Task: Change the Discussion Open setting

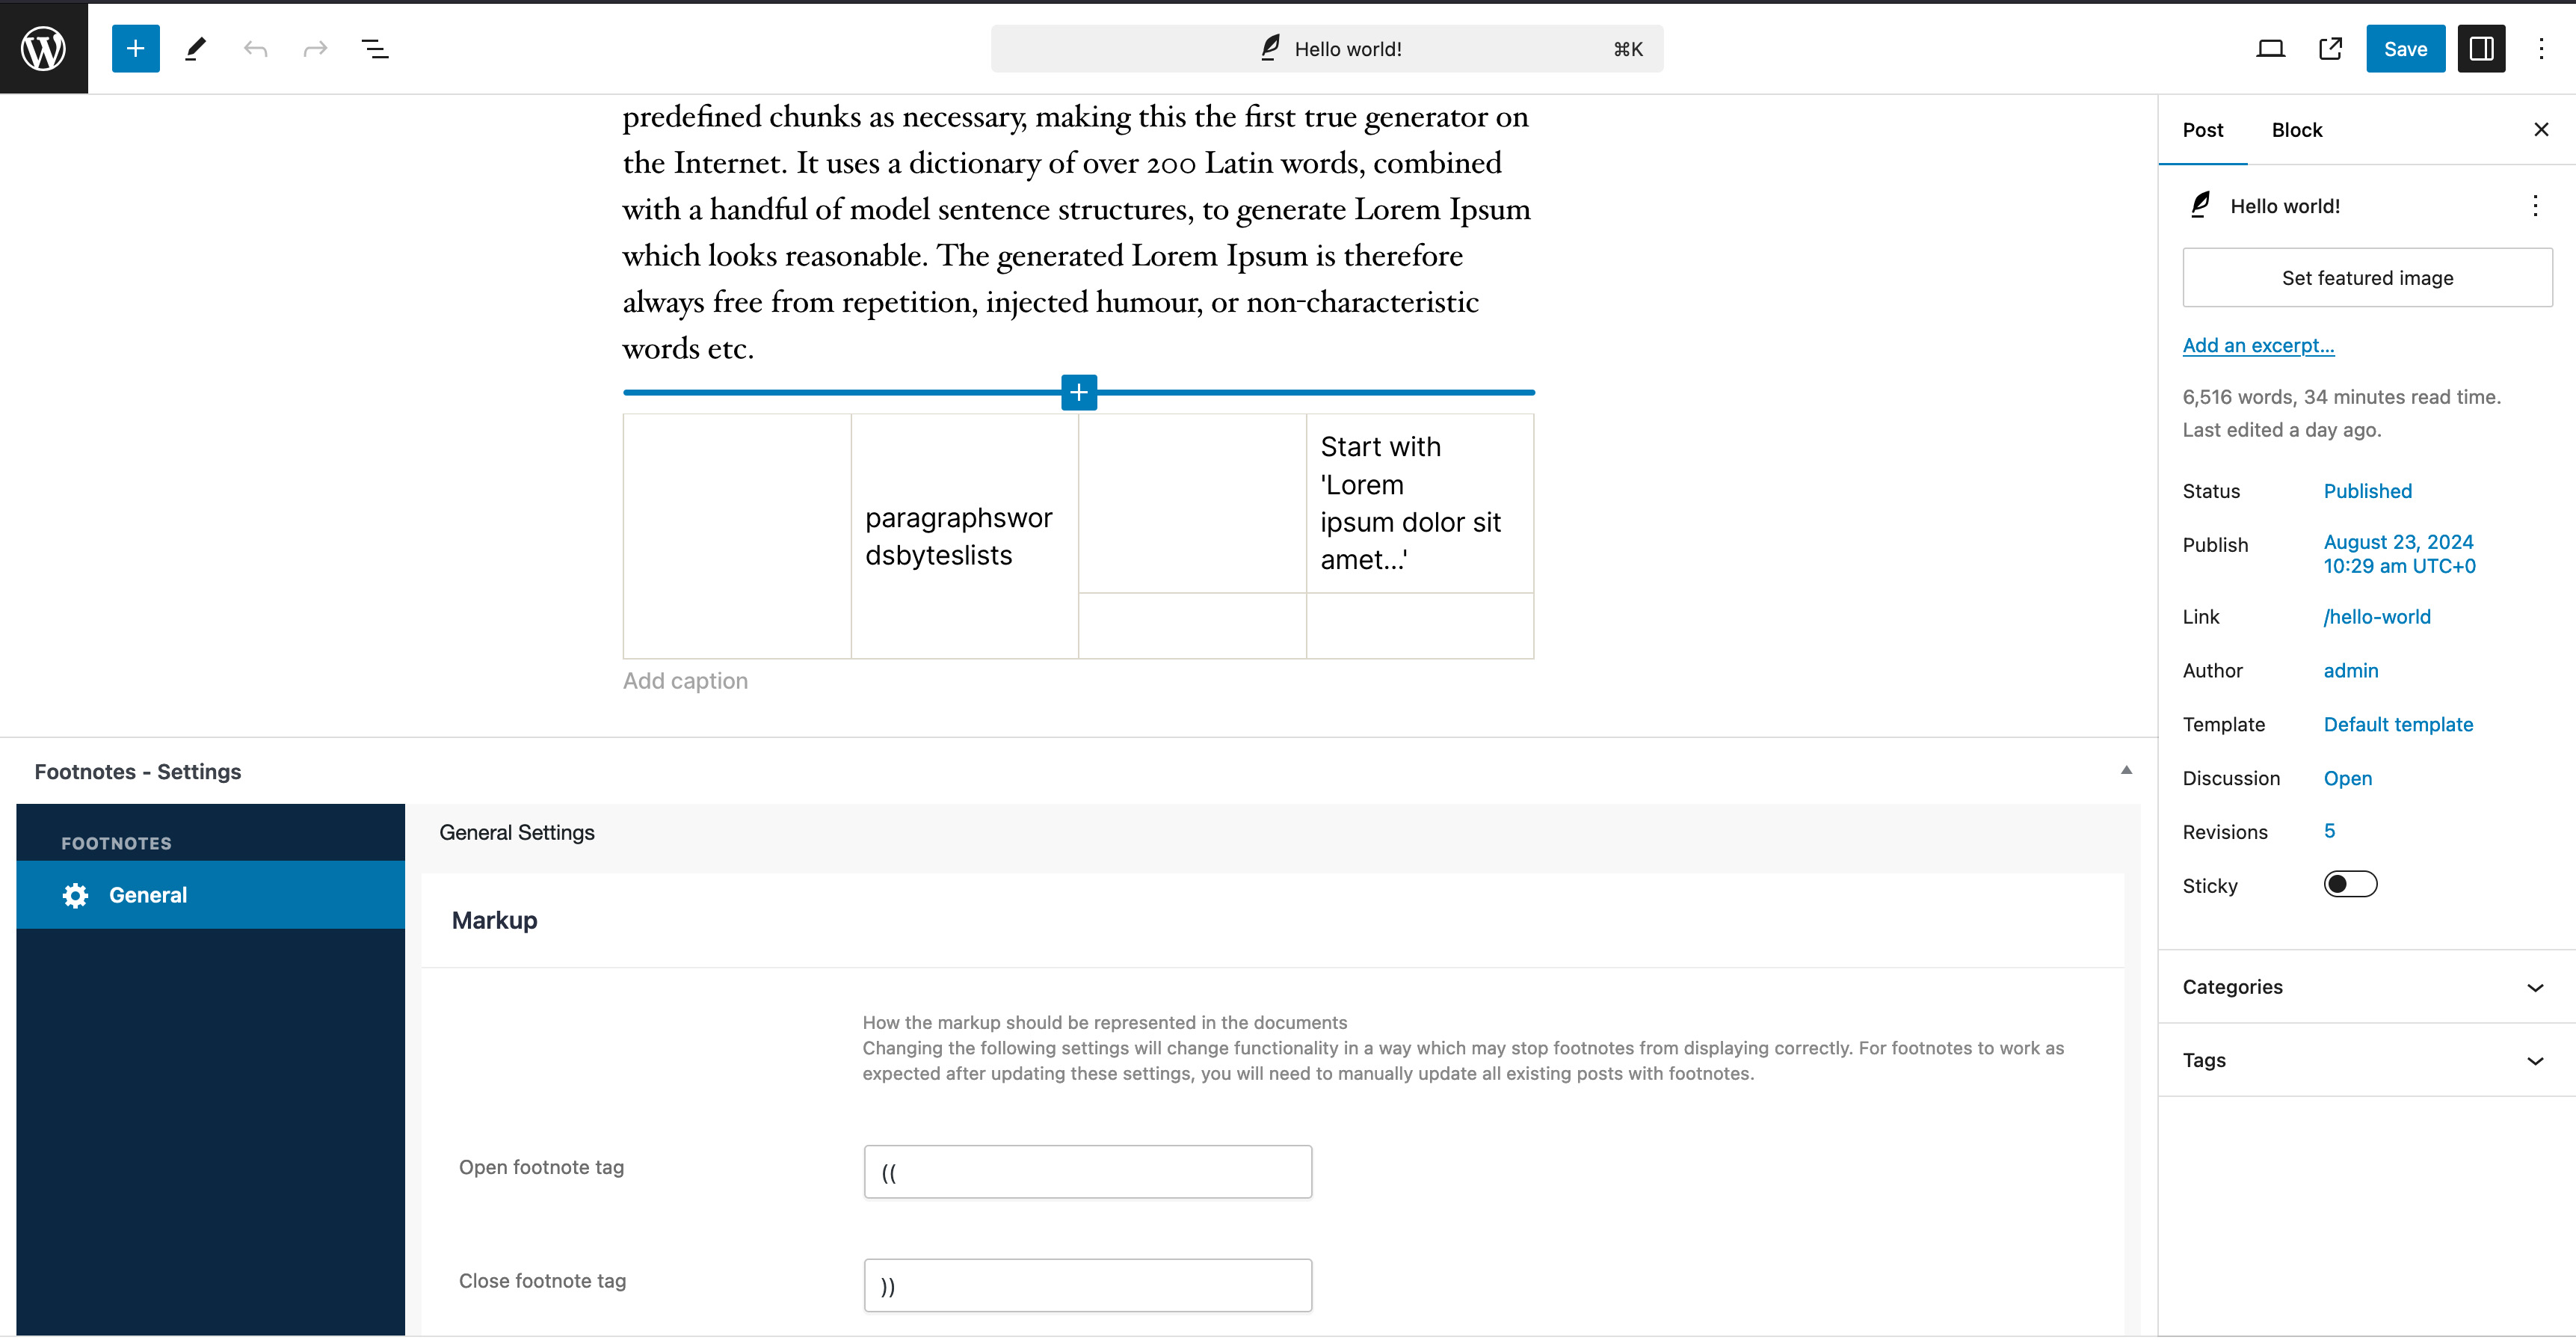Action: click(x=2347, y=779)
